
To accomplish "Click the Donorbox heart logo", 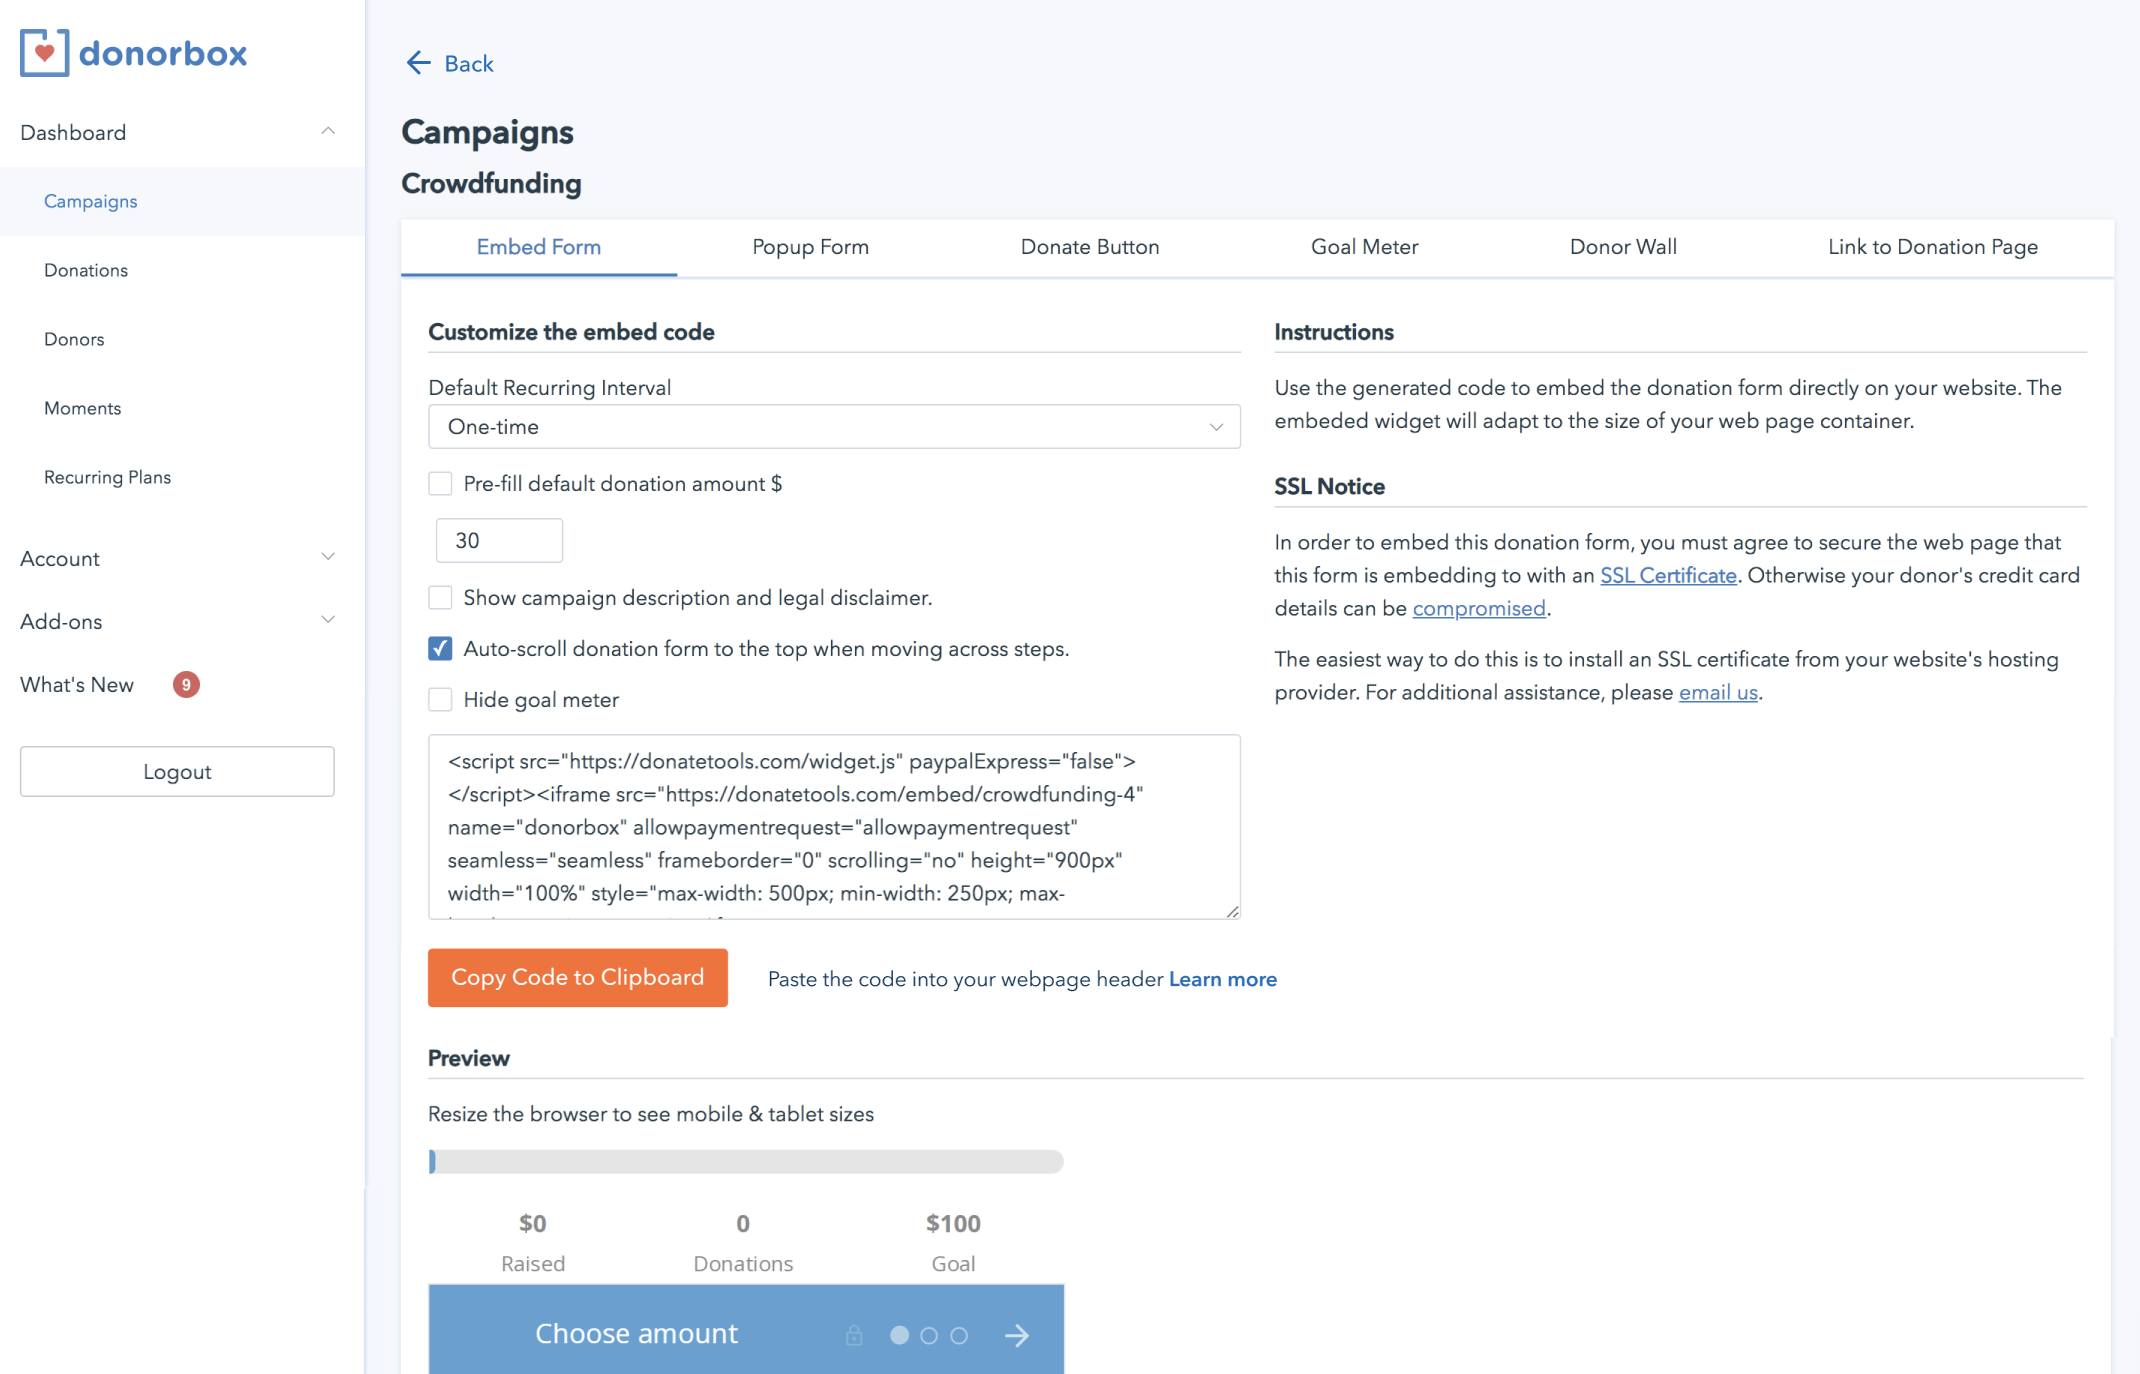I will pyautogui.click(x=44, y=53).
